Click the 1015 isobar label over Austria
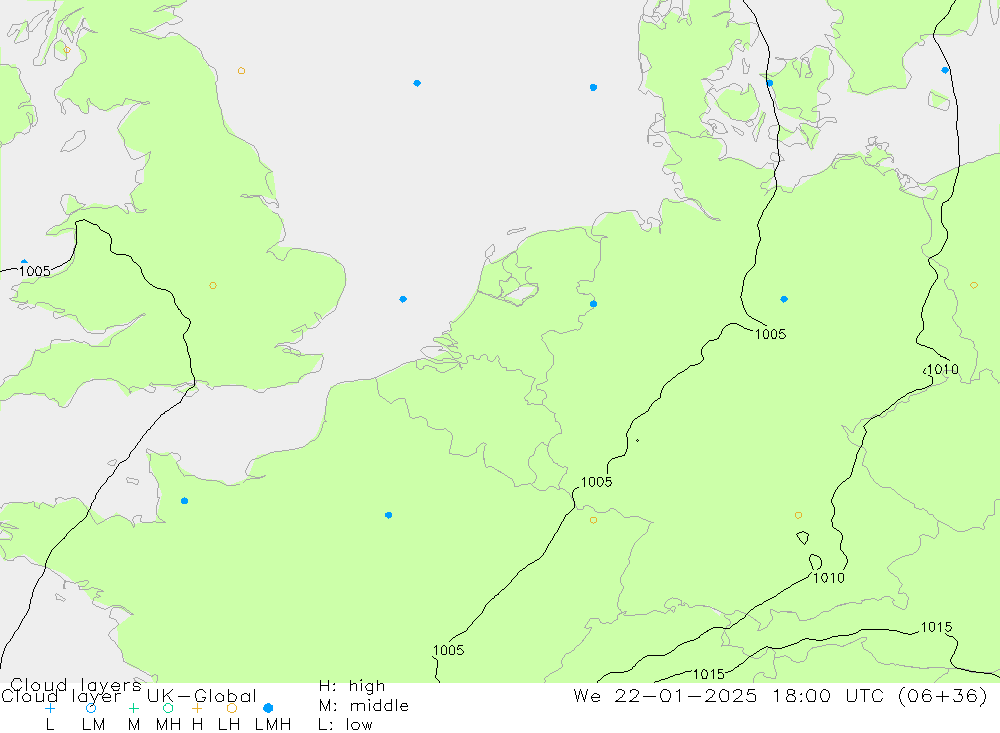 (936, 627)
